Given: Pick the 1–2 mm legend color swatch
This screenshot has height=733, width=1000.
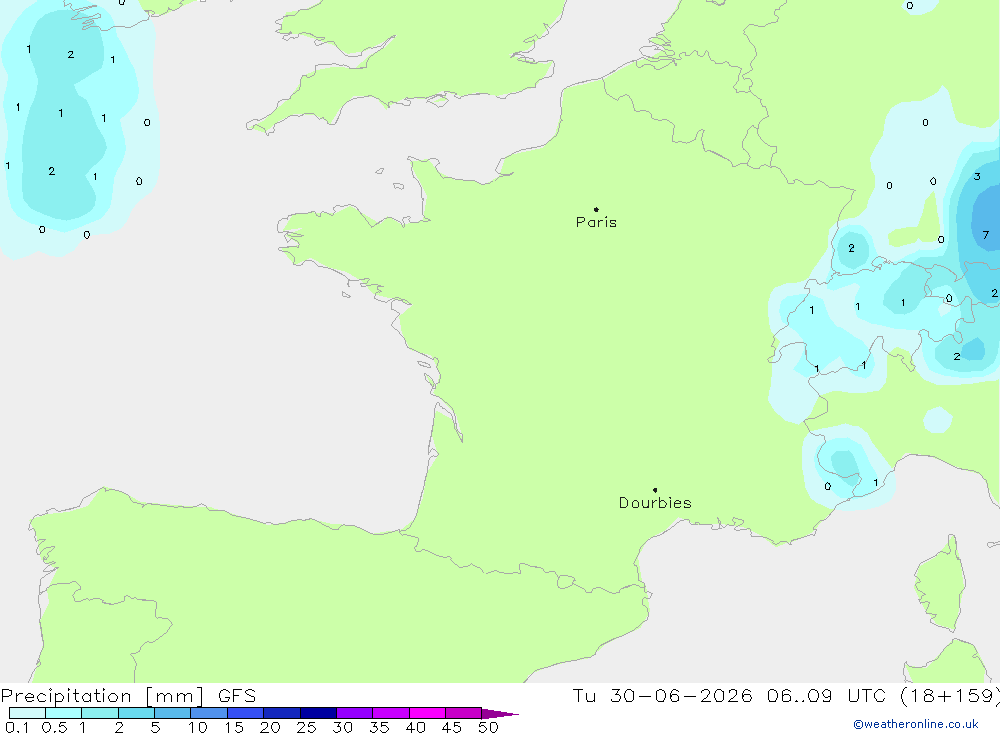Looking at the screenshot, I should [100, 713].
